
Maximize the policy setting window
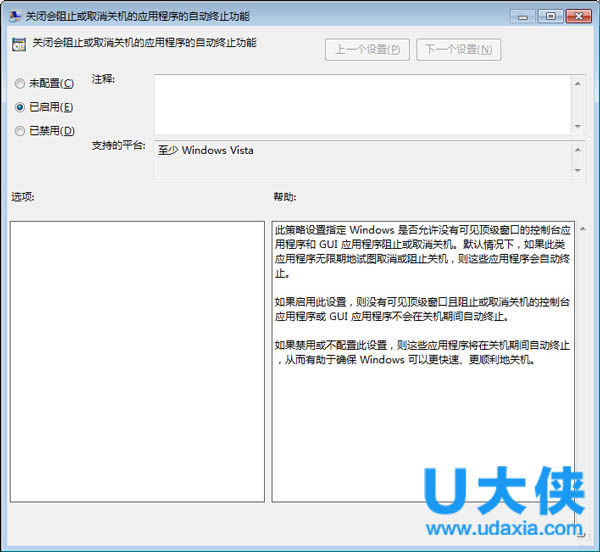pyautogui.click(x=549, y=16)
